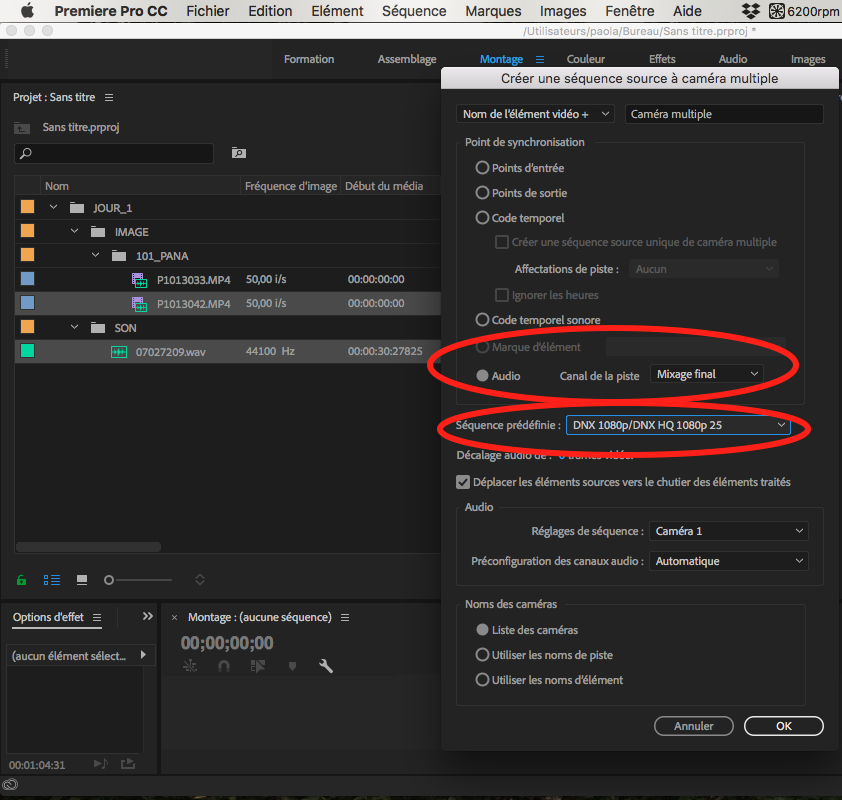The width and height of the screenshot is (842, 800).
Task: Uncheck Déplacer les éléments sources checkbox
Action: (x=462, y=482)
